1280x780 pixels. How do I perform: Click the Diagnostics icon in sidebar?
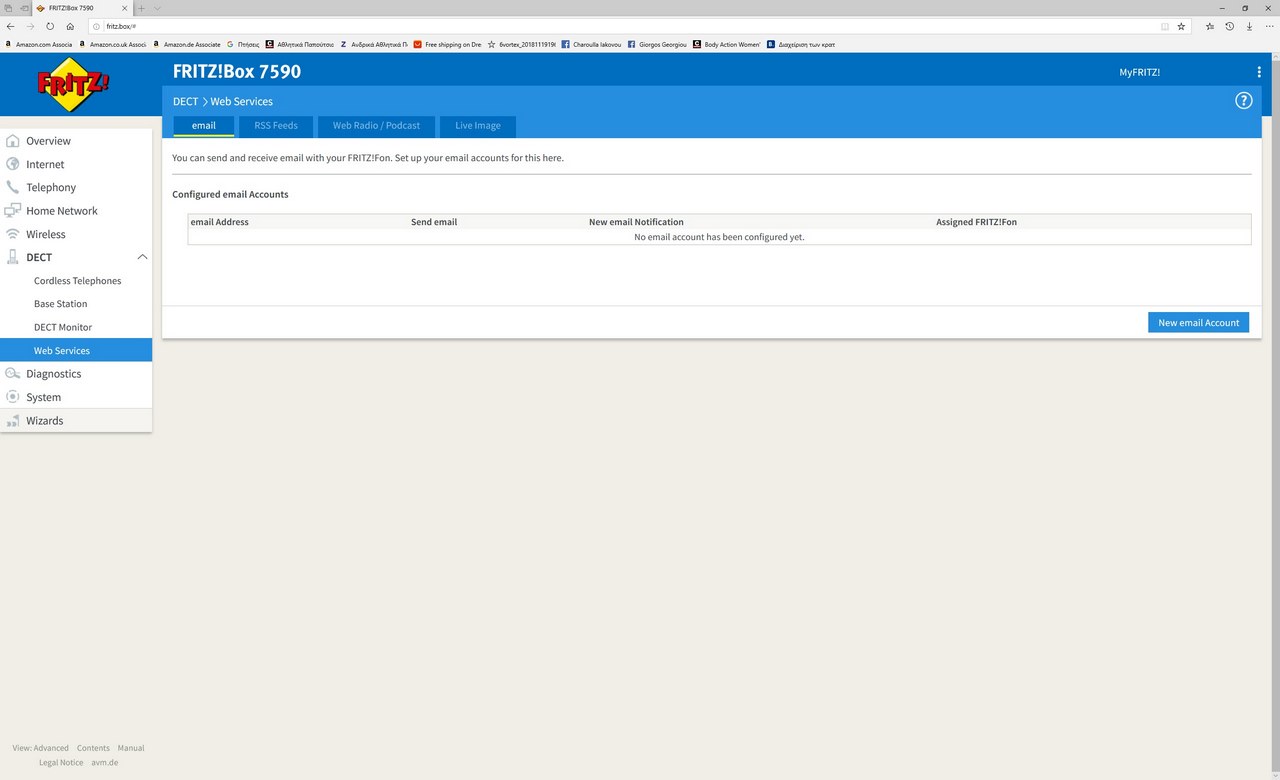[x=12, y=374]
